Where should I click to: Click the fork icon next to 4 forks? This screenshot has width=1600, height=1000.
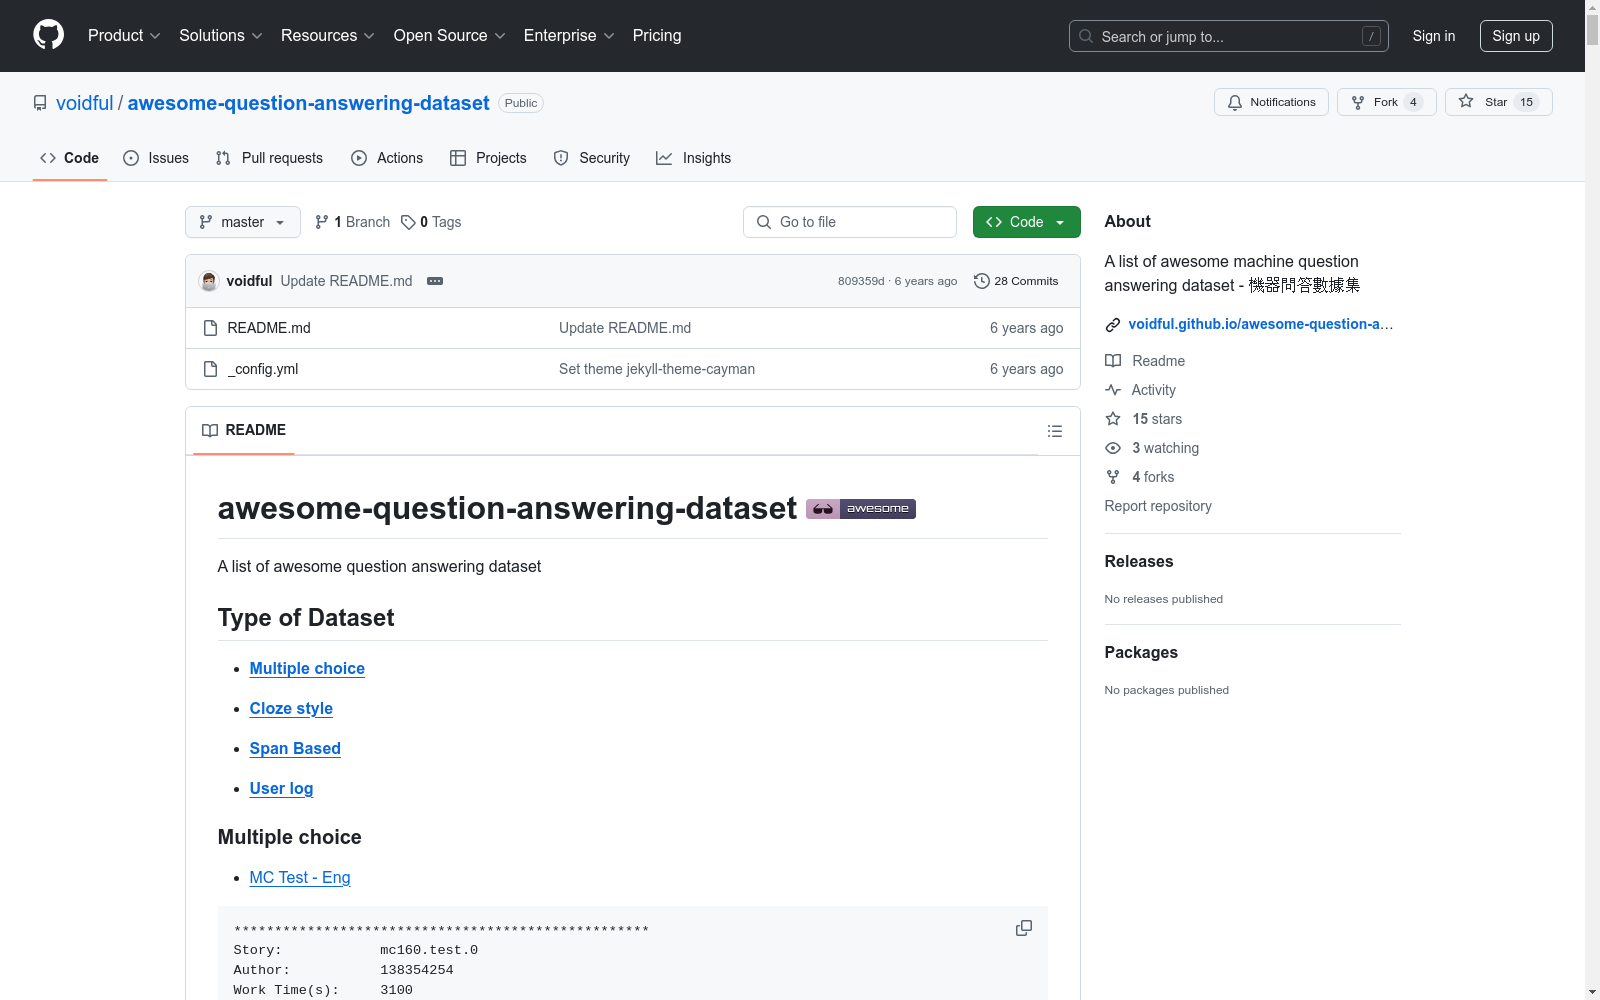1113,477
